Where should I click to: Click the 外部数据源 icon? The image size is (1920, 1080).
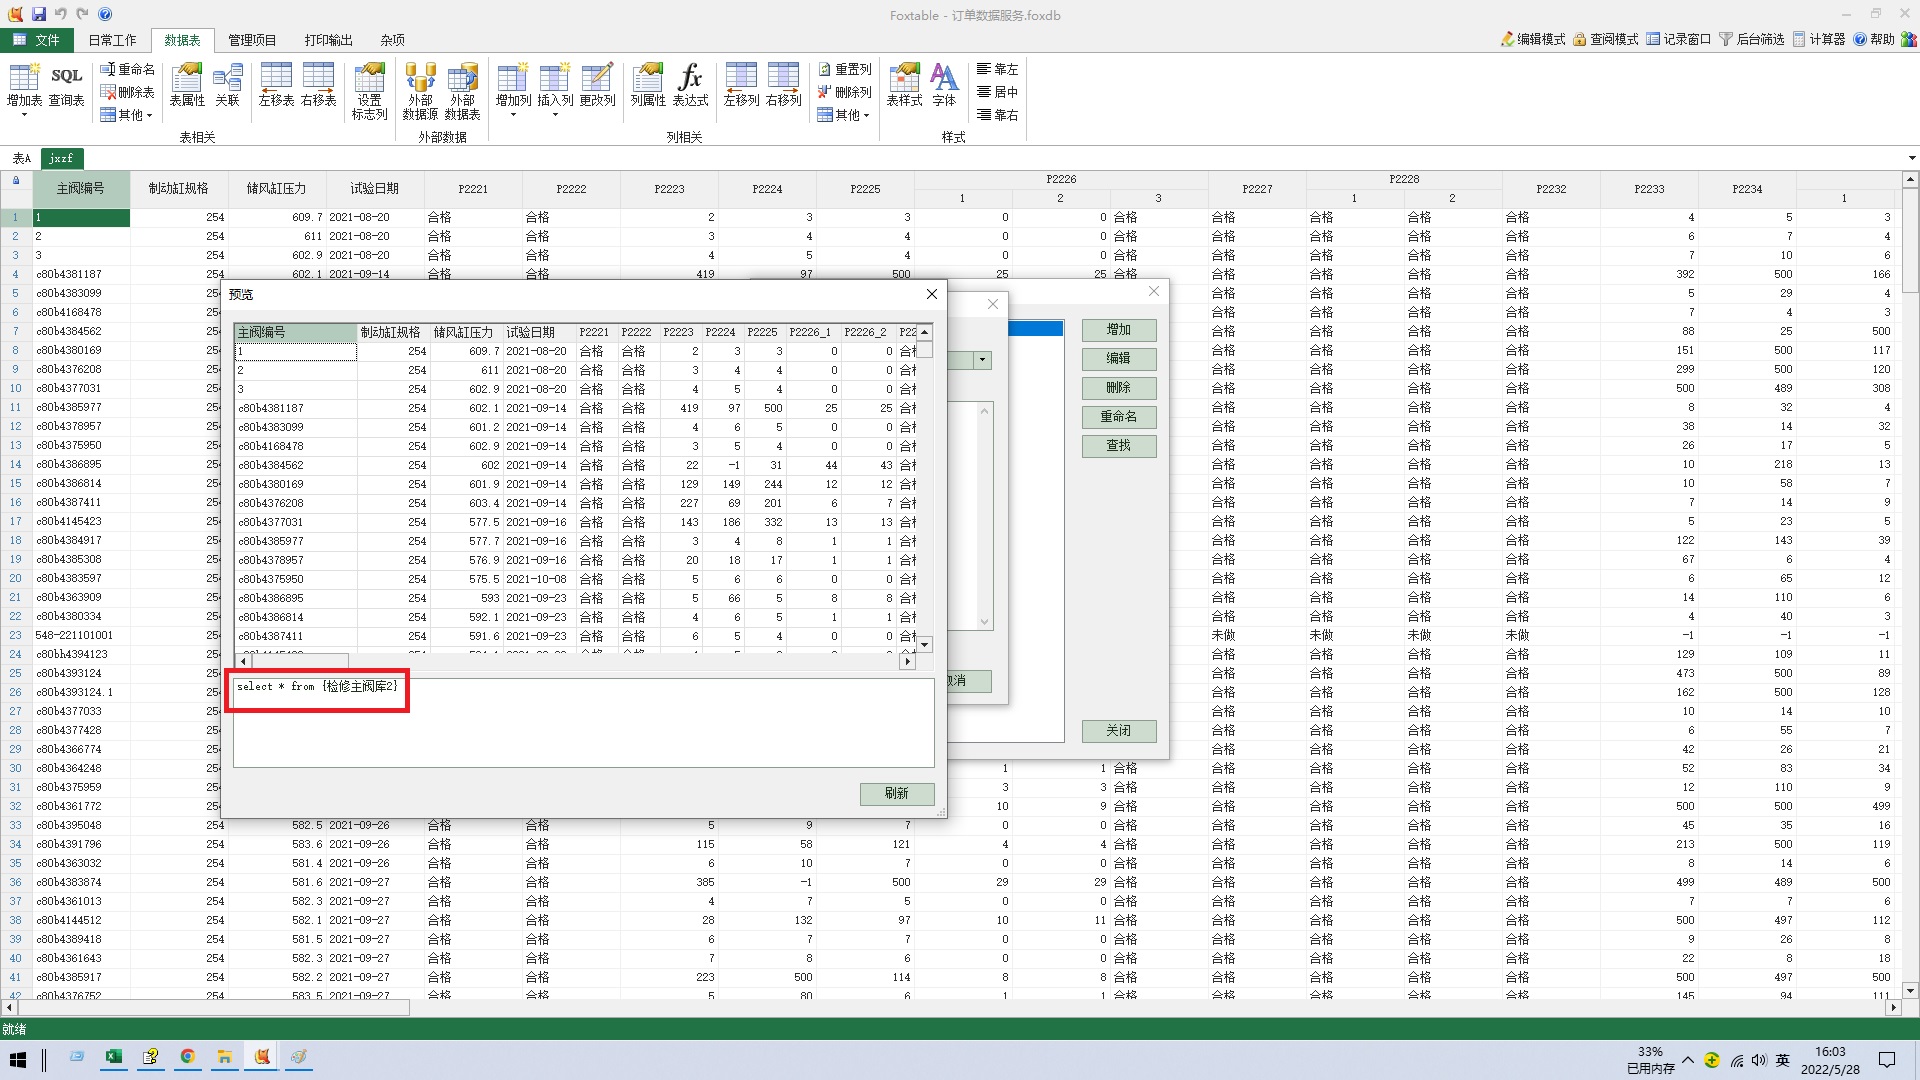pos(420,91)
